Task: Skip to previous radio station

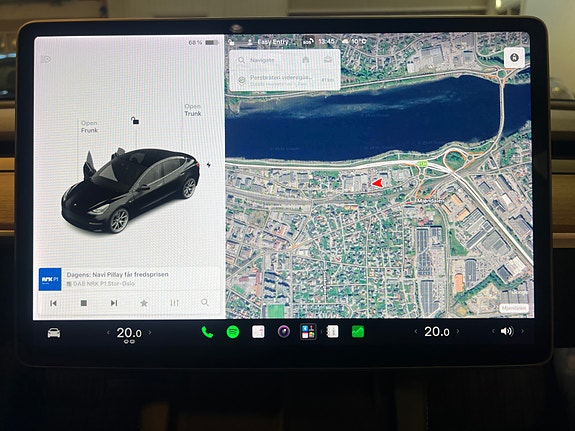Action: point(53,303)
